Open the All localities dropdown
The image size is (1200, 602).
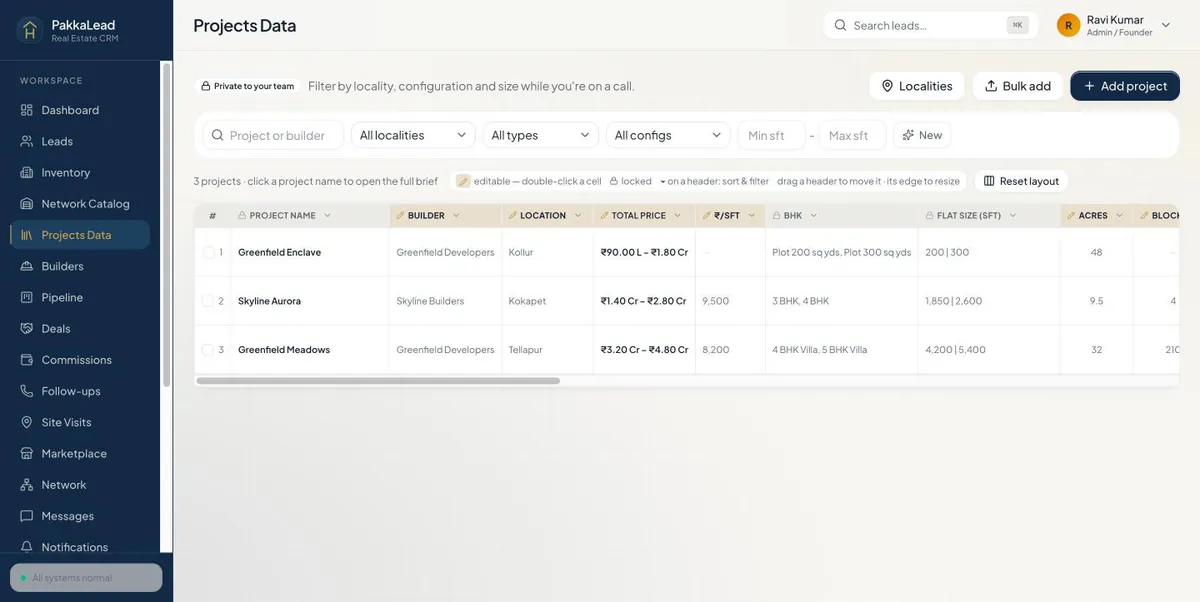pos(413,135)
